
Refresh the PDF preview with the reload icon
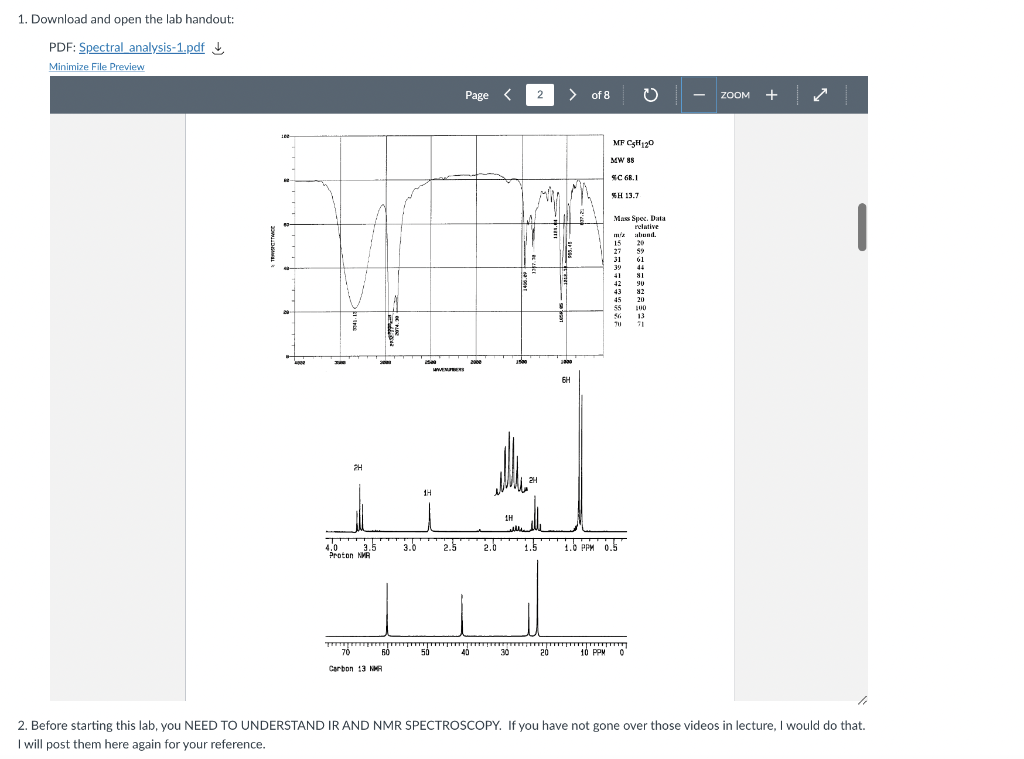[651, 94]
